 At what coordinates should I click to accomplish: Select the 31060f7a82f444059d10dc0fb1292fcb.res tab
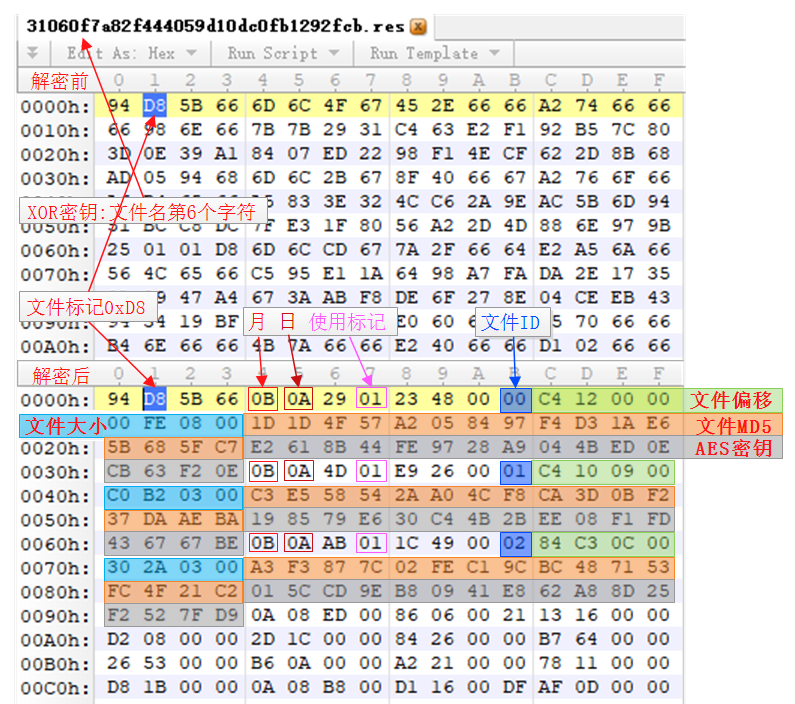click(215, 26)
